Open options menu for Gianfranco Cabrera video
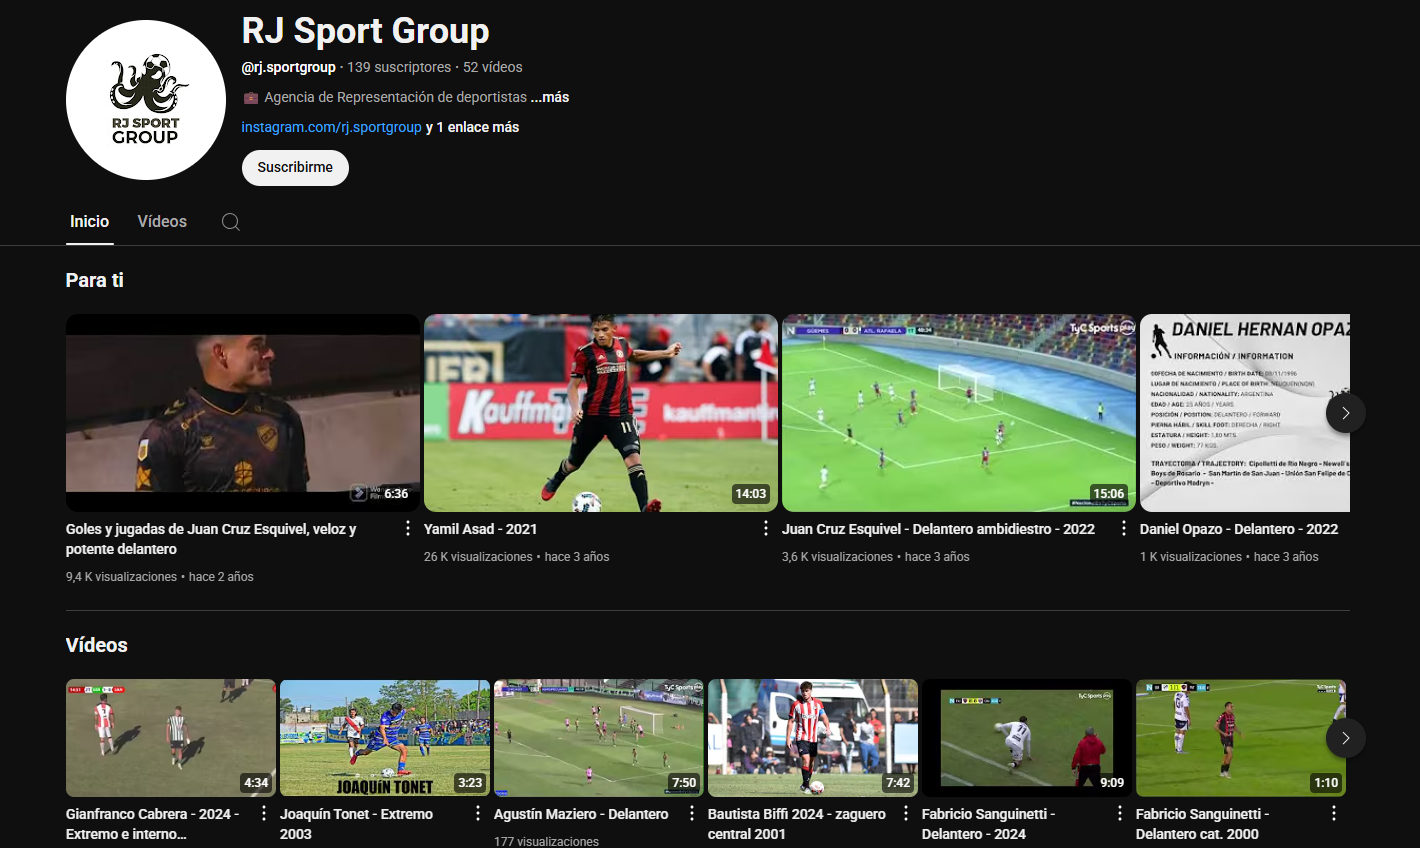1420x848 pixels. (264, 813)
